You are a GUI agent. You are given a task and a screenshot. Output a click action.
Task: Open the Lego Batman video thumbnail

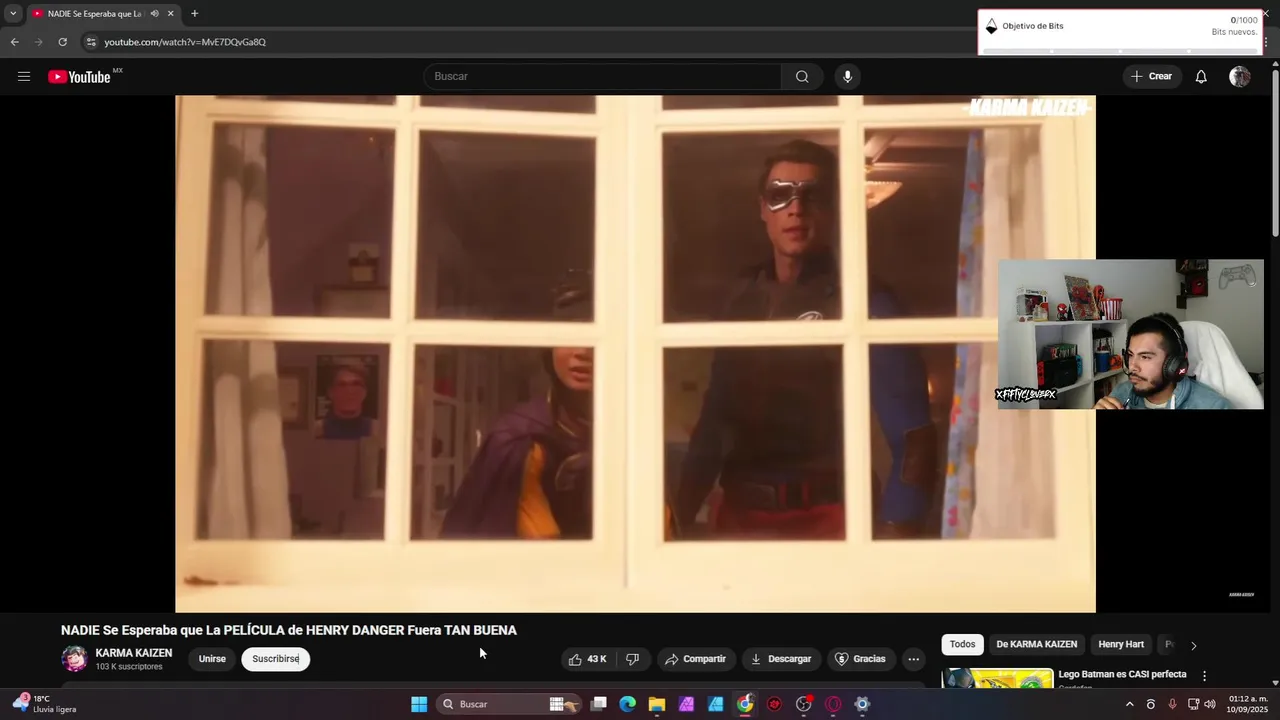tap(997, 678)
